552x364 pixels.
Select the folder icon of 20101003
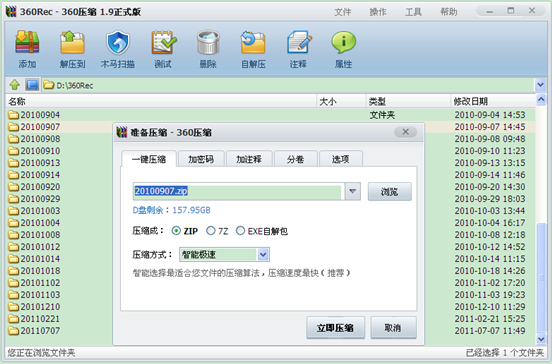(x=13, y=211)
